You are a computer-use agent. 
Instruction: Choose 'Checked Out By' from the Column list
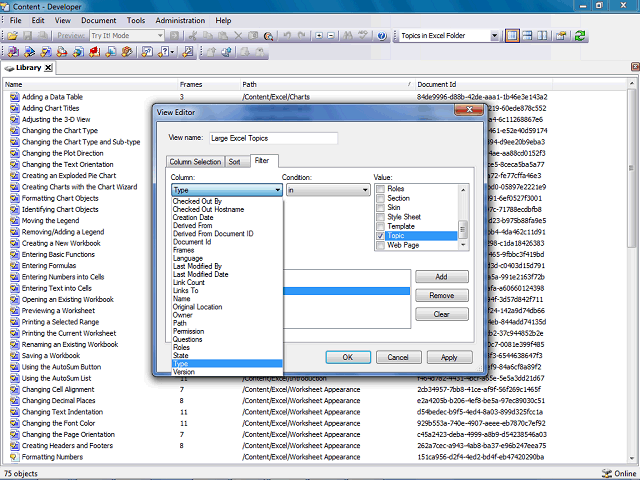coord(227,201)
